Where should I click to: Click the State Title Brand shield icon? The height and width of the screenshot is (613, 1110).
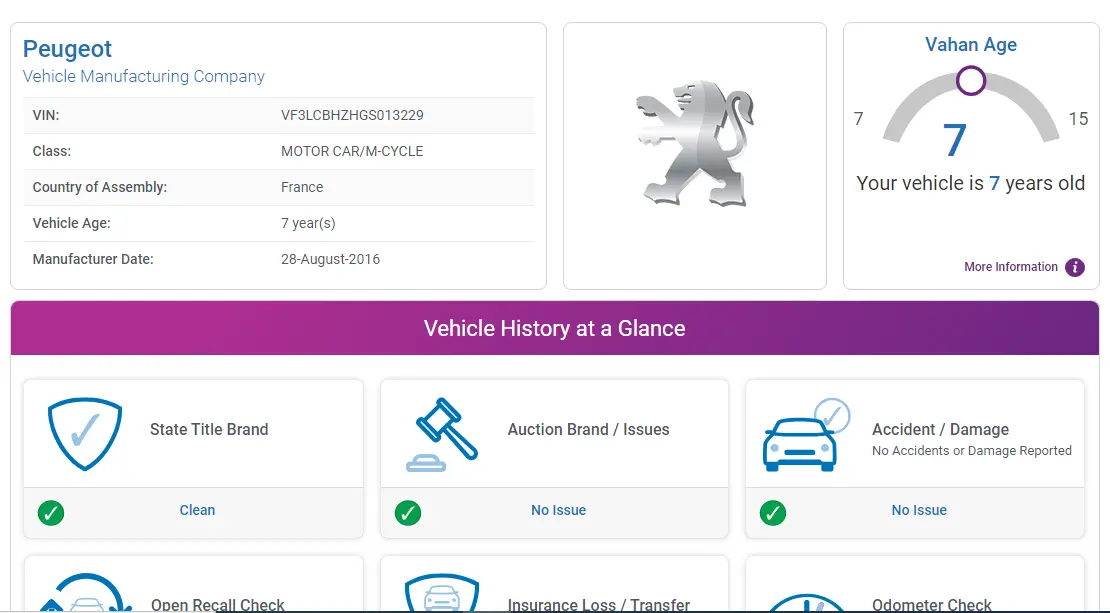point(84,434)
